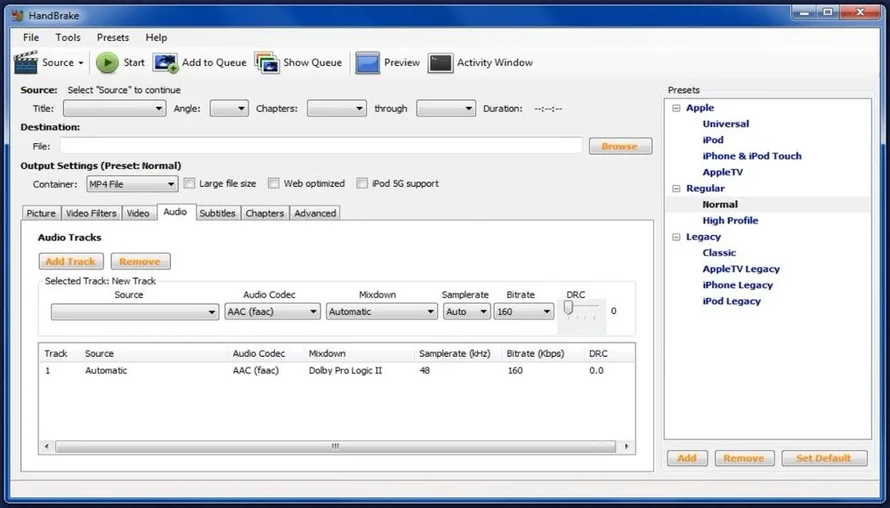Open the Chapters start dropdown
The image size is (890, 508).
coord(337,108)
